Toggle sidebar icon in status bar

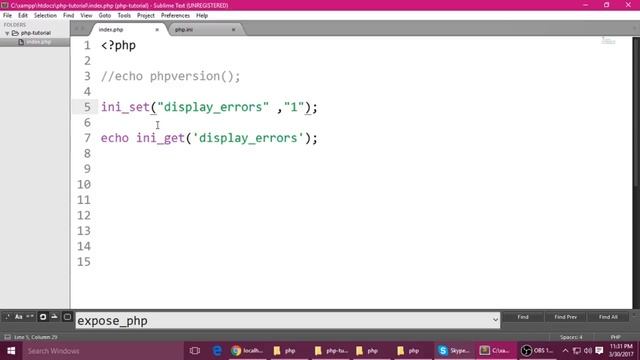[7, 337]
